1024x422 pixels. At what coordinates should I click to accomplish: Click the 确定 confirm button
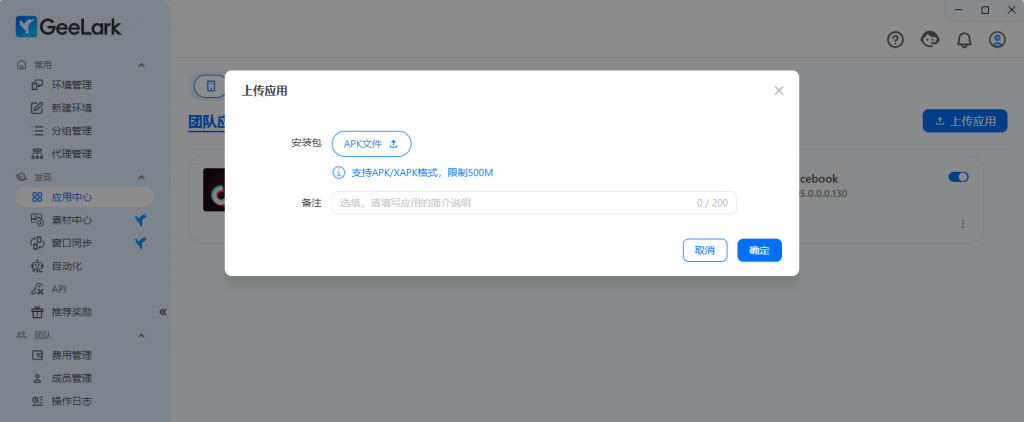[759, 250]
